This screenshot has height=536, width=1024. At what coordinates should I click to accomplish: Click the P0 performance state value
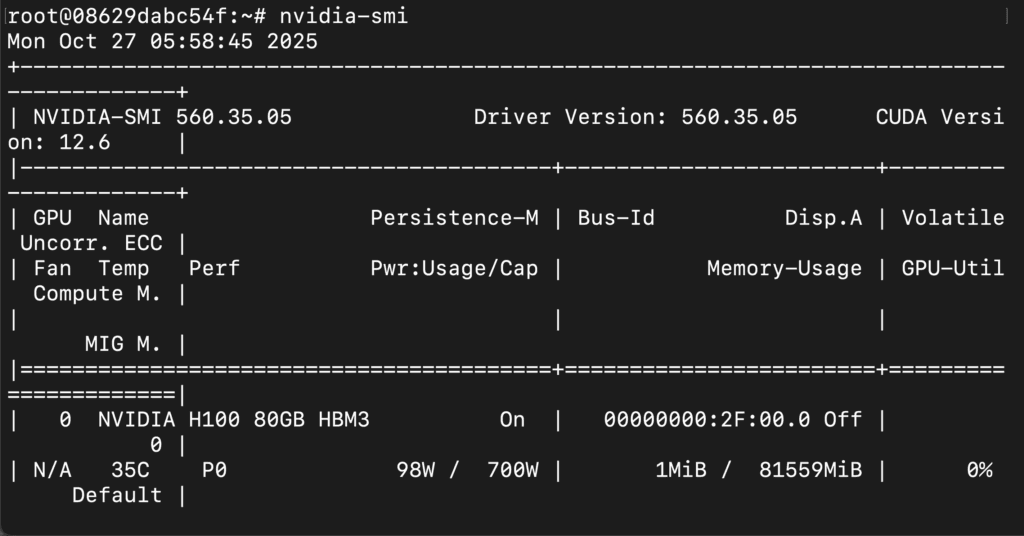click(214, 470)
